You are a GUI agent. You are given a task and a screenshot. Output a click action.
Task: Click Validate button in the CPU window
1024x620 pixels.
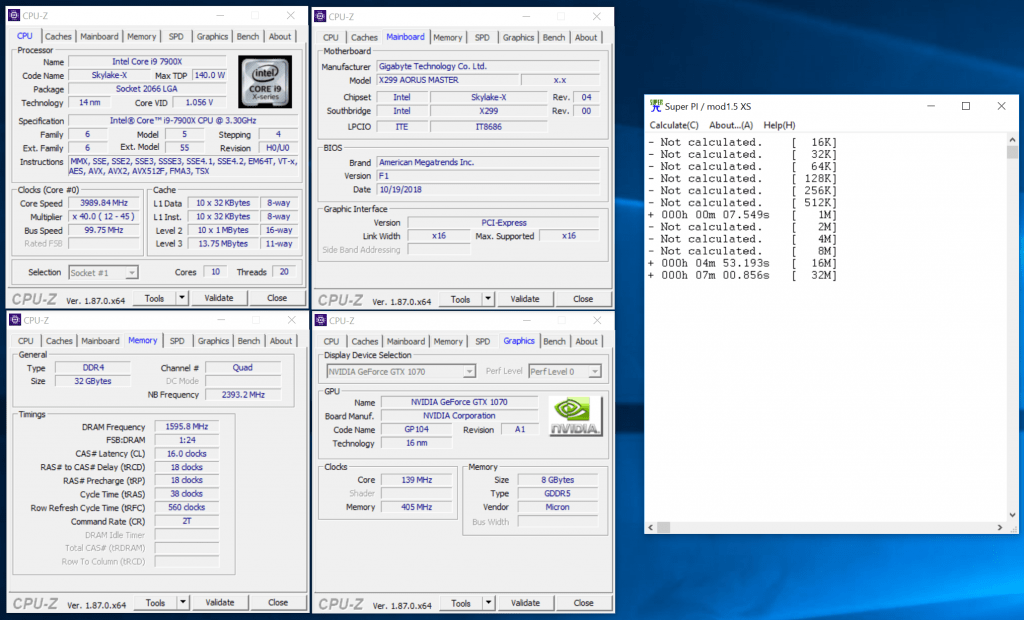[x=219, y=298]
